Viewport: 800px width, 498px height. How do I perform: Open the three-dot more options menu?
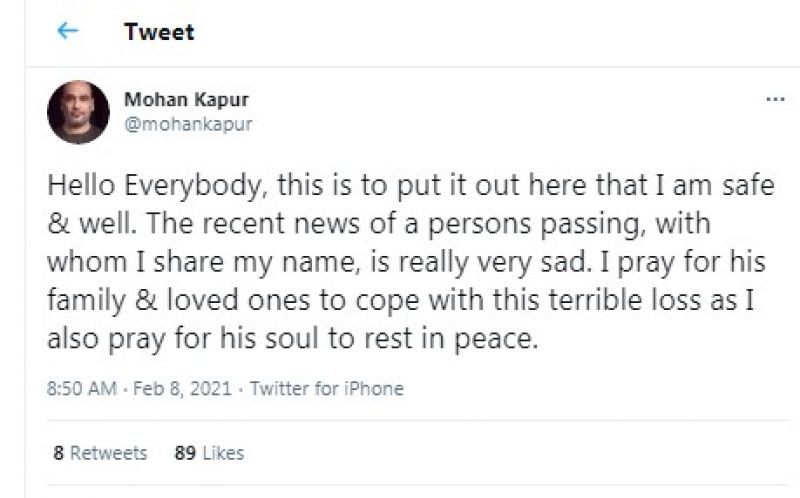[x=774, y=100]
